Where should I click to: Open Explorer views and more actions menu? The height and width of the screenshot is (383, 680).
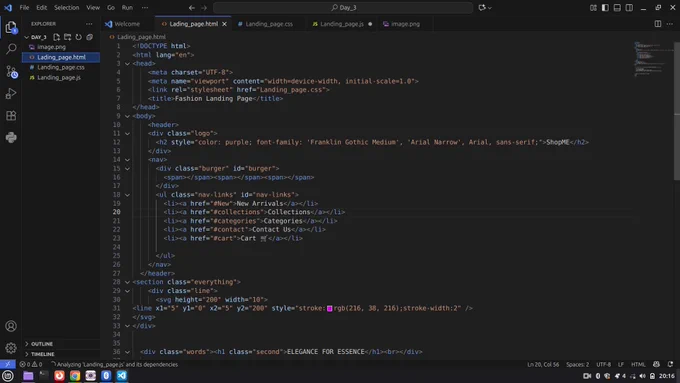[x=89, y=24]
